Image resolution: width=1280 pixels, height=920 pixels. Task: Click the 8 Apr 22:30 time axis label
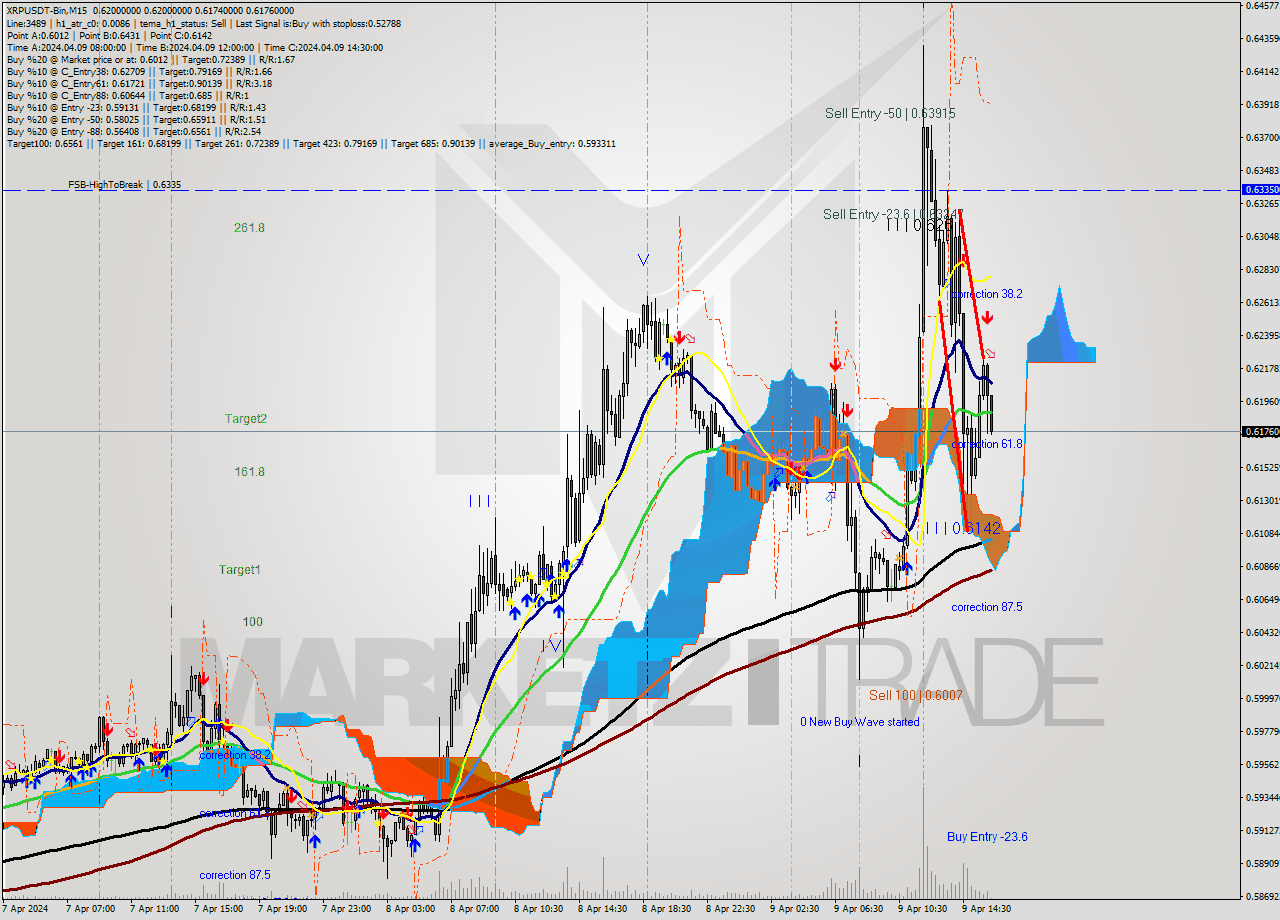tap(730, 909)
